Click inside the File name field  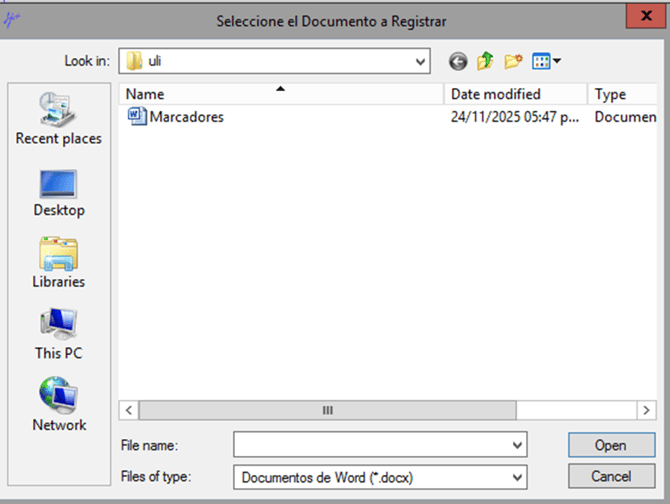coord(370,444)
